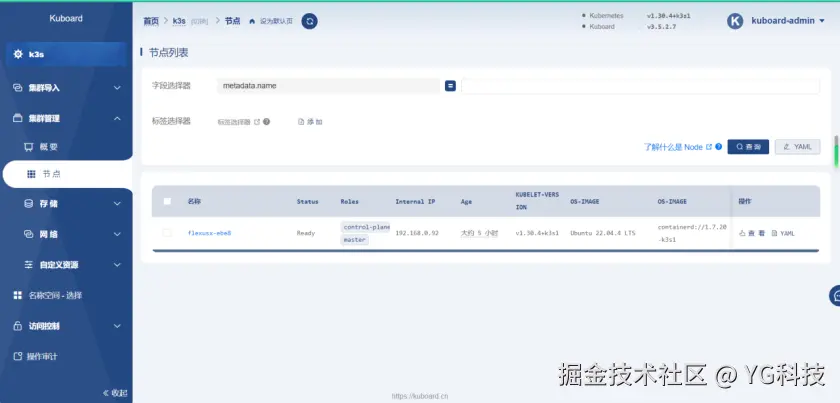Click the 标签选择器 link with external icon

point(238,122)
